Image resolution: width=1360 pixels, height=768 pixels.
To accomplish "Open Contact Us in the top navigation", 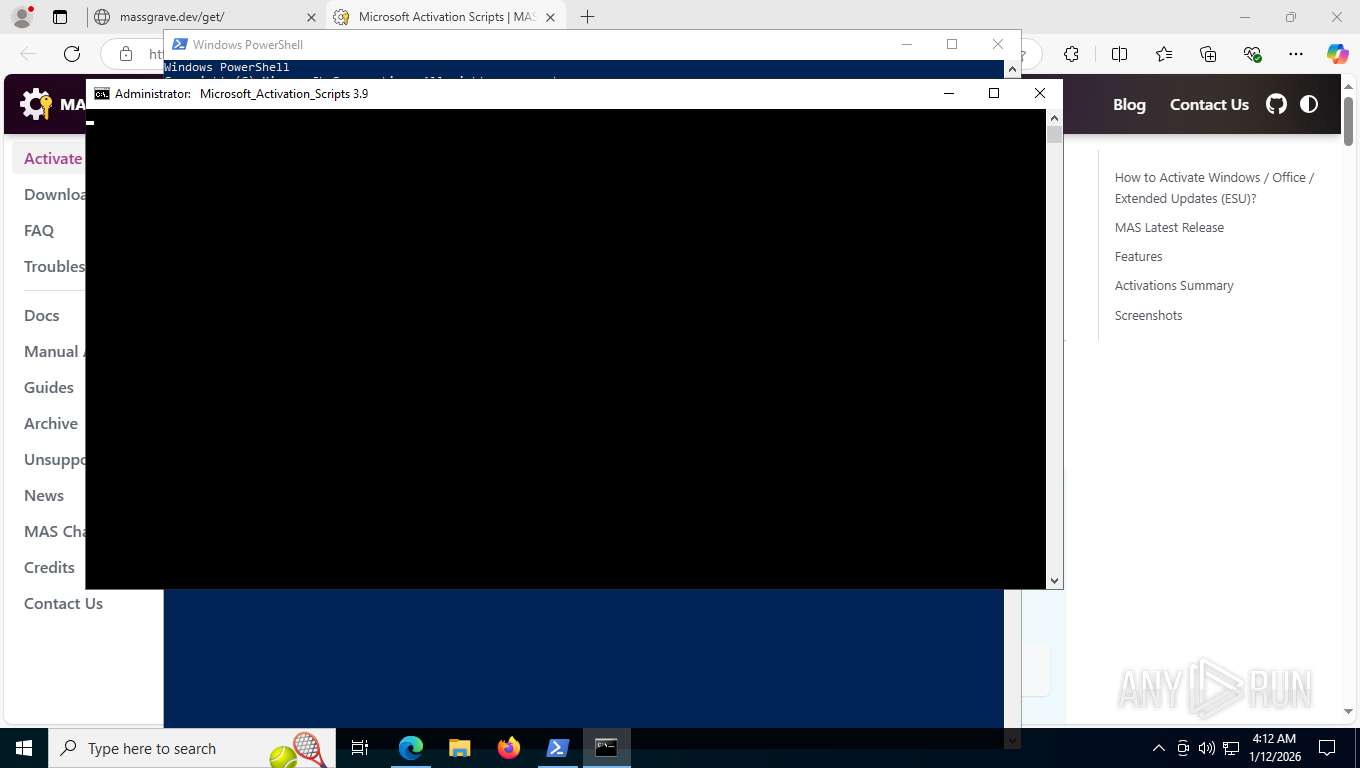I will click(x=1209, y=104).
